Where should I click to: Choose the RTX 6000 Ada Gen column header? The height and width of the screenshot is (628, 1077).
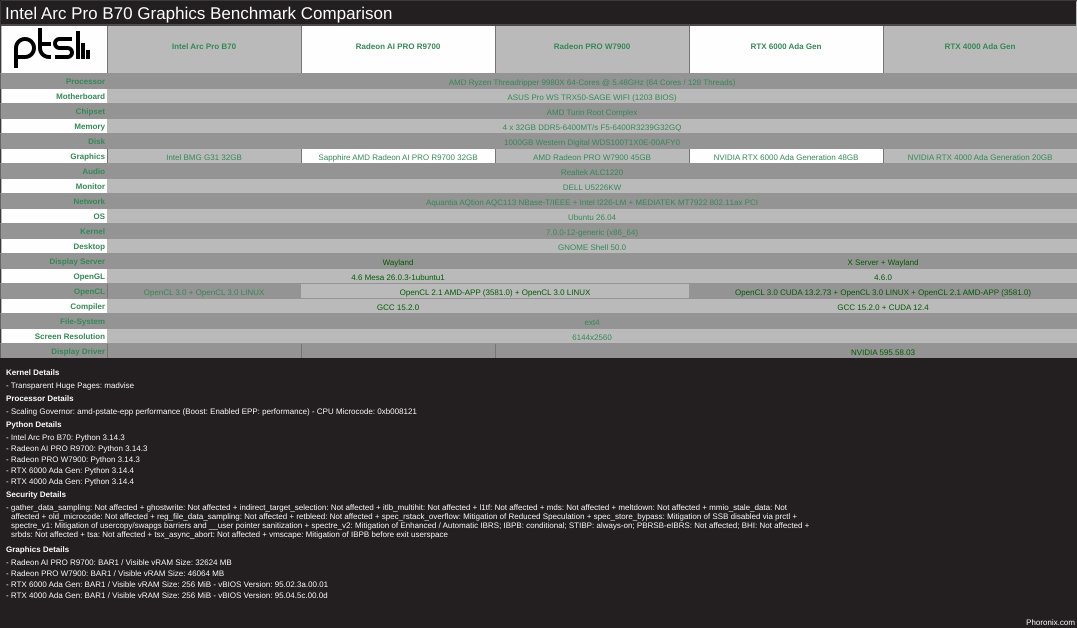pyautogui.click(x=786, y=46)
